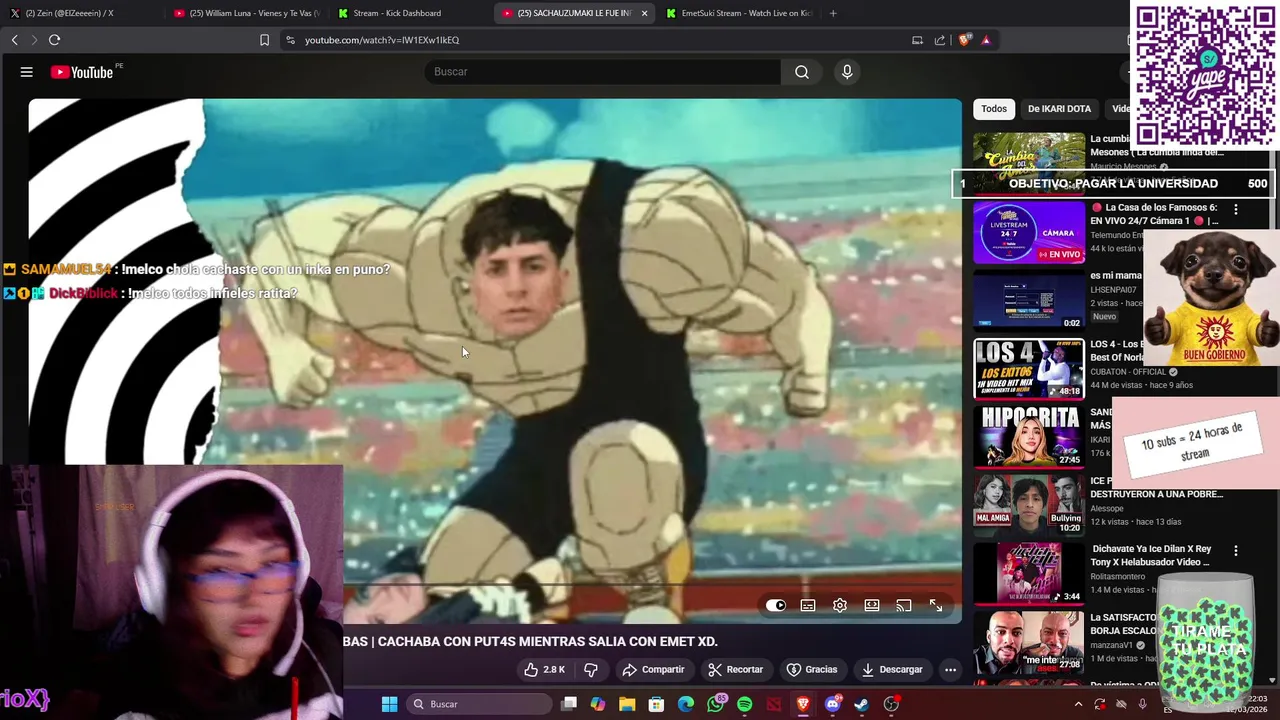Click the Compartir share button

coord(653,669)
